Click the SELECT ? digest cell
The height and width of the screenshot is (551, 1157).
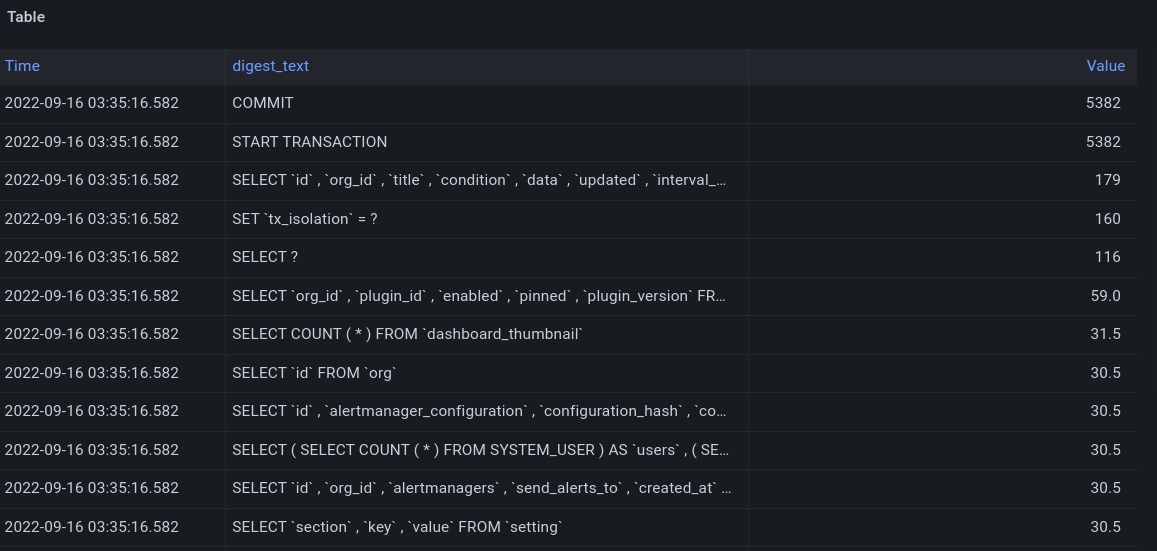click(486, 257)
